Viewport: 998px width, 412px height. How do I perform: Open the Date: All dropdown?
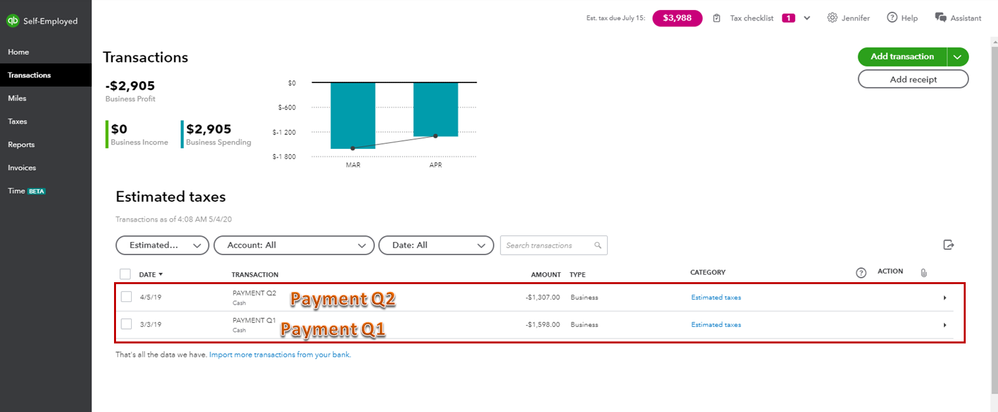click(x=436, y=245)
